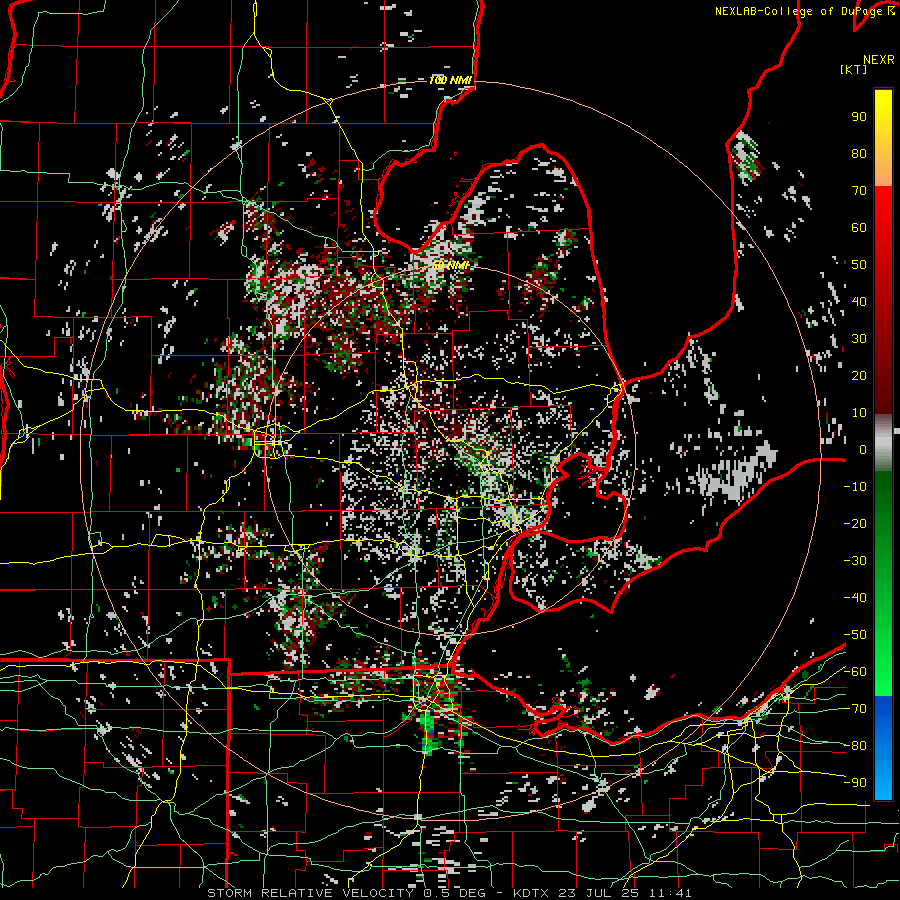
Task: Select the -70 knot scale label
Action: [855, 709]
